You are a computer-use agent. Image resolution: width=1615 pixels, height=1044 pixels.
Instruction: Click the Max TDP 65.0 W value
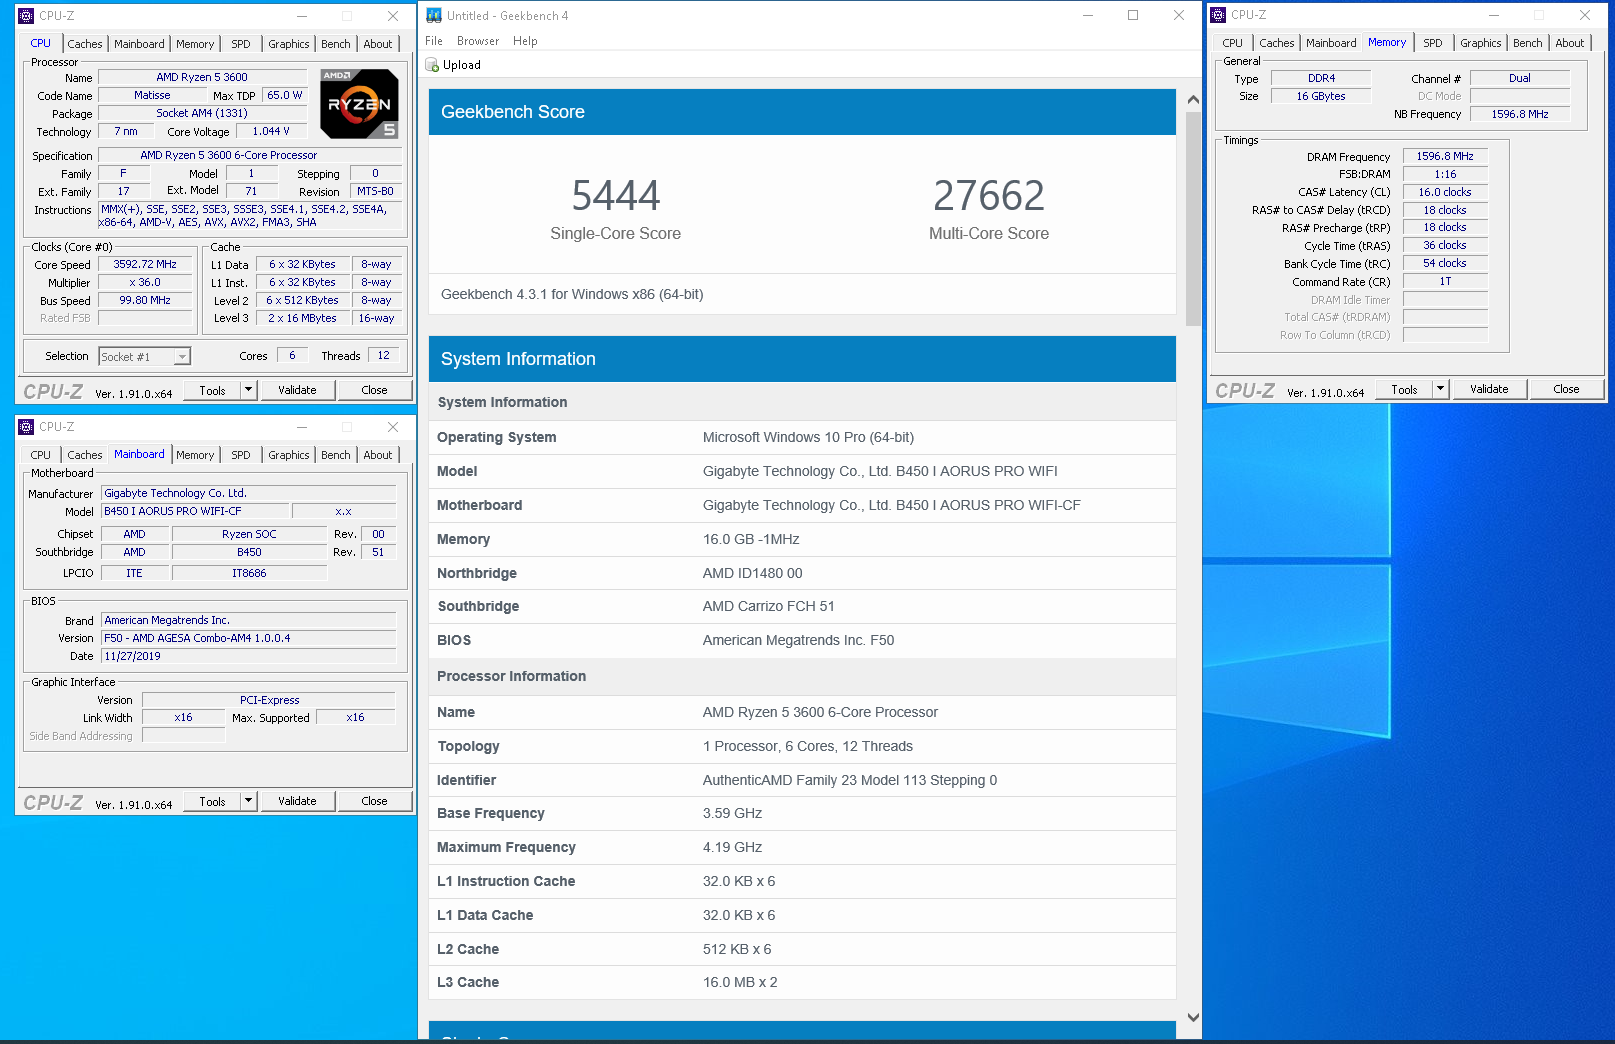pos(285,95)
